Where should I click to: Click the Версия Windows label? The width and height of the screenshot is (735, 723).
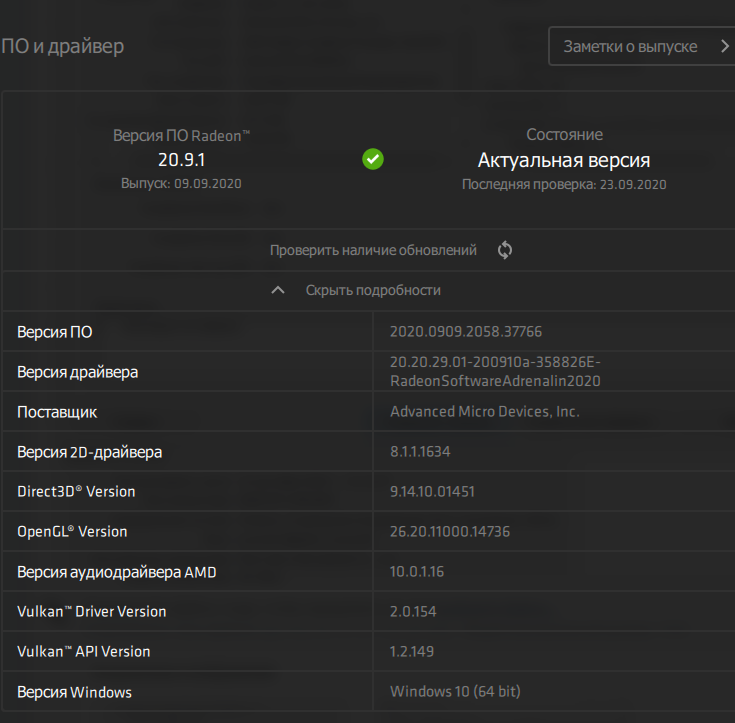point(75,692)
